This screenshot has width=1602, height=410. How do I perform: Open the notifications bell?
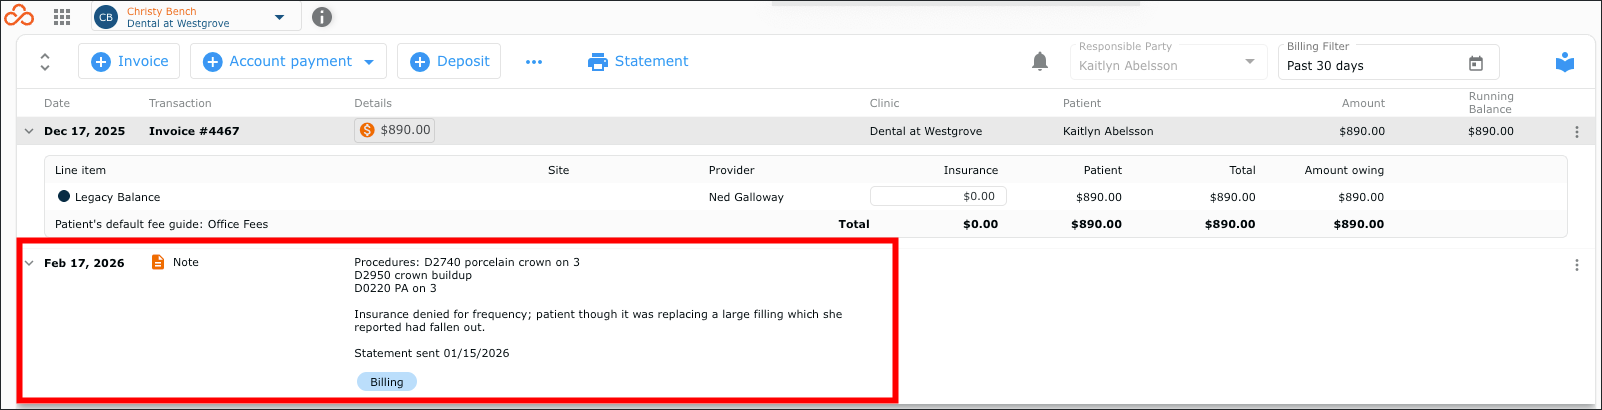pyautogui.click(x=1040, y=61)
